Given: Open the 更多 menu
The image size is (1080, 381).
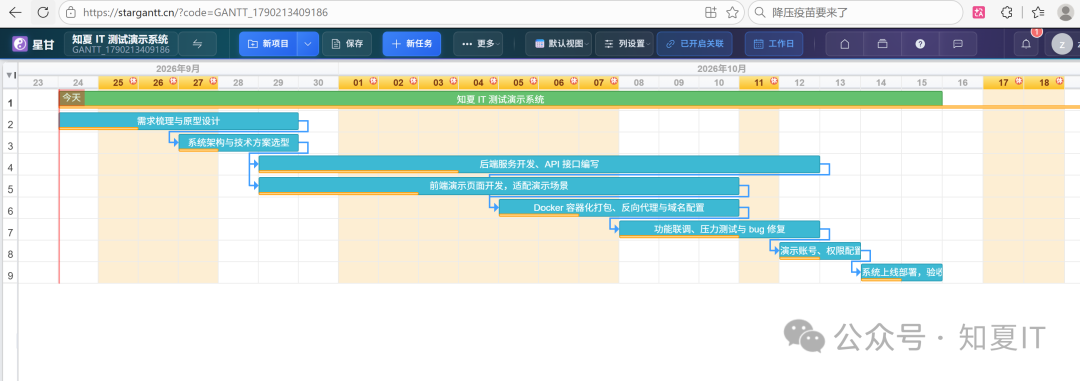Looking at the screenshot, I should [x=478, y=44].
